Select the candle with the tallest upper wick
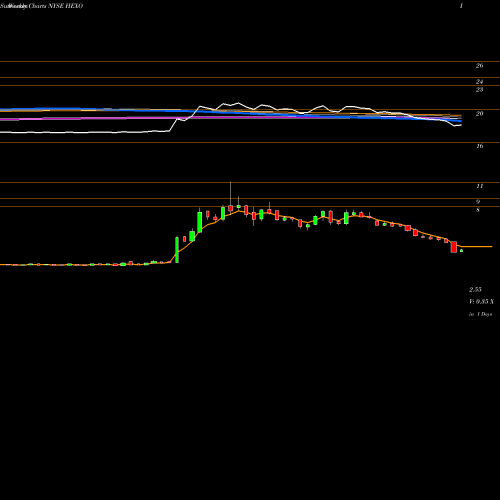The image size is (500, 500). tap(230, 198)
